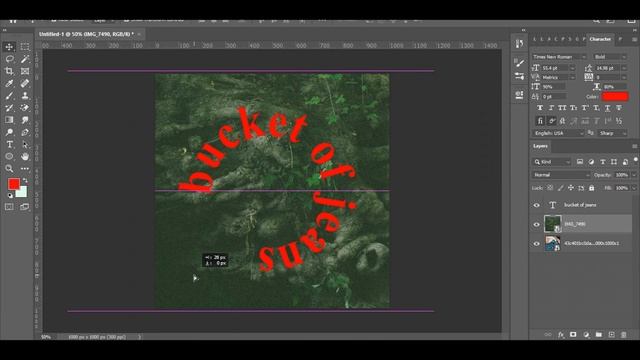Viewport: 640px width, 360px height.
Task: Open the Opacity slider dropdown
Action: coord(634,175)
